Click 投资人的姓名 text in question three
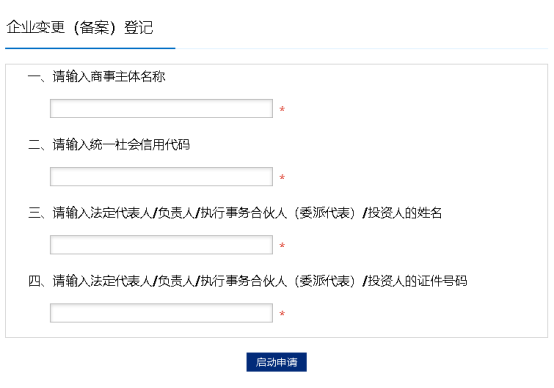Viewport: 554px width, 388px height. [x=405, y=213]
